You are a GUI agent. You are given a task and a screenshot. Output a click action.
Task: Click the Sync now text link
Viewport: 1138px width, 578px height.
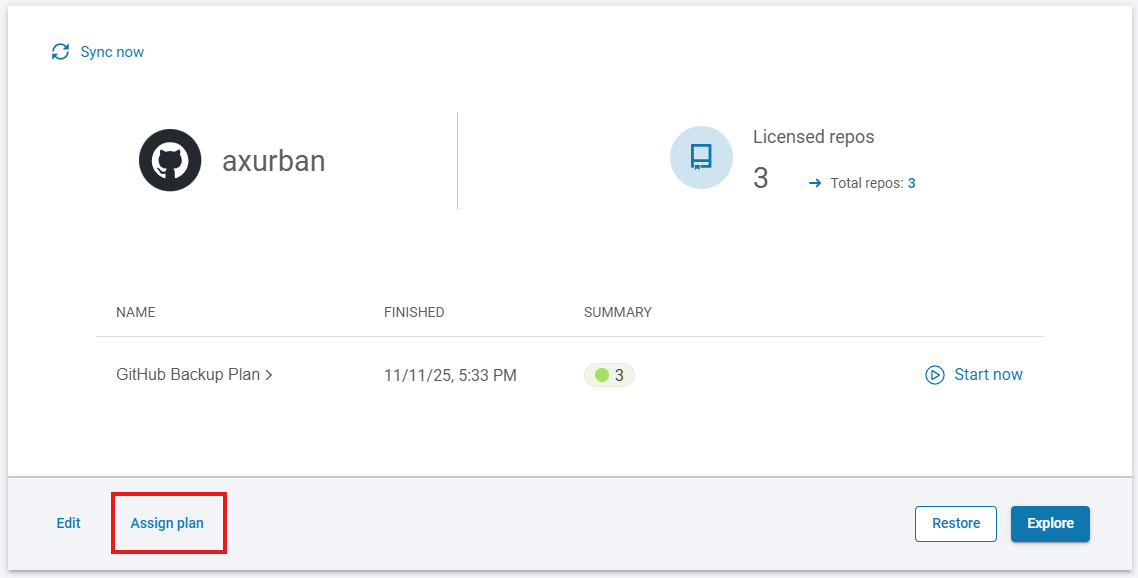tap(112, 52)
